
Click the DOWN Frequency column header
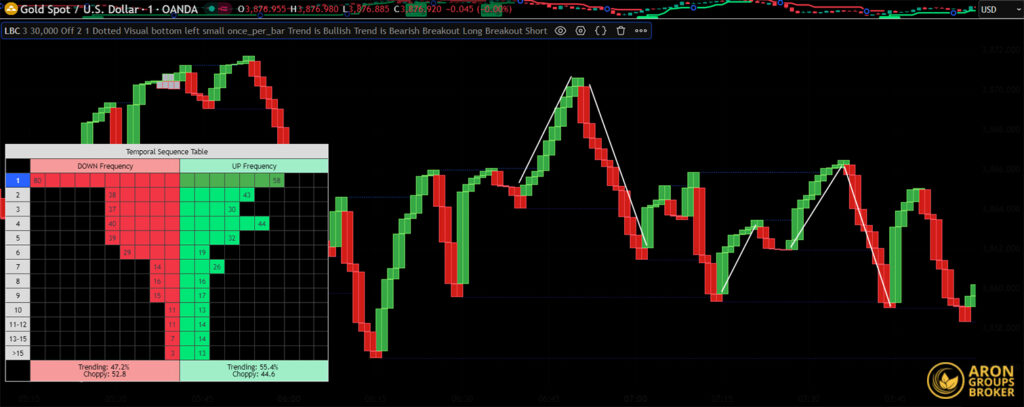(x=105, y=165)
